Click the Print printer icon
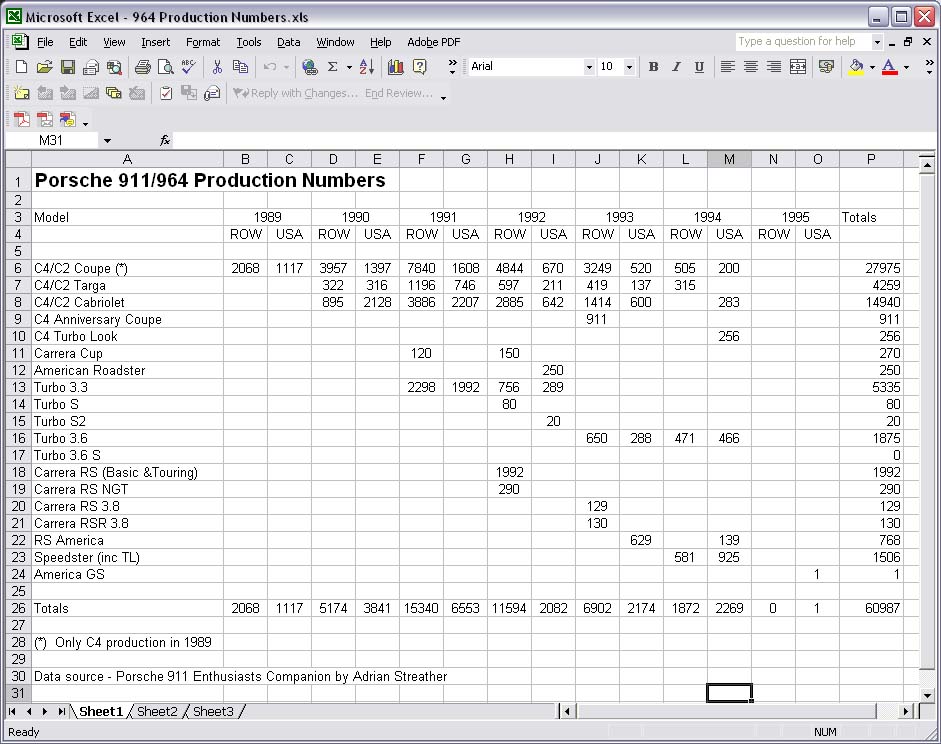The height and width of the screenshot is (744, 941). pos(142,67)
